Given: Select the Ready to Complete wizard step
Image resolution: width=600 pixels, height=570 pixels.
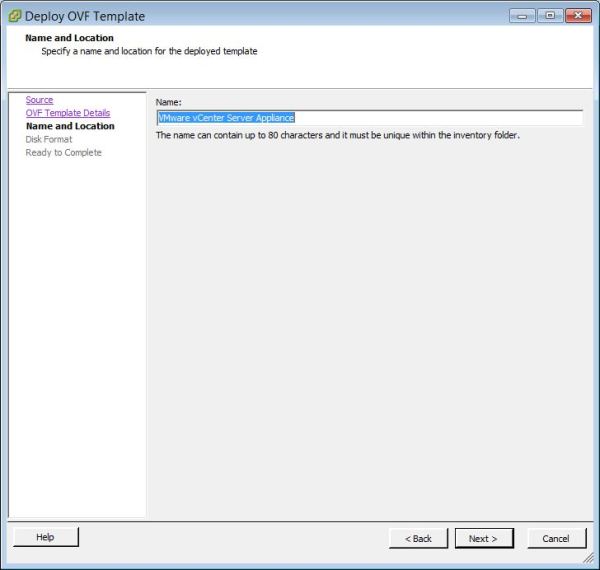Looking at the screenshot, I should [63, 152].
